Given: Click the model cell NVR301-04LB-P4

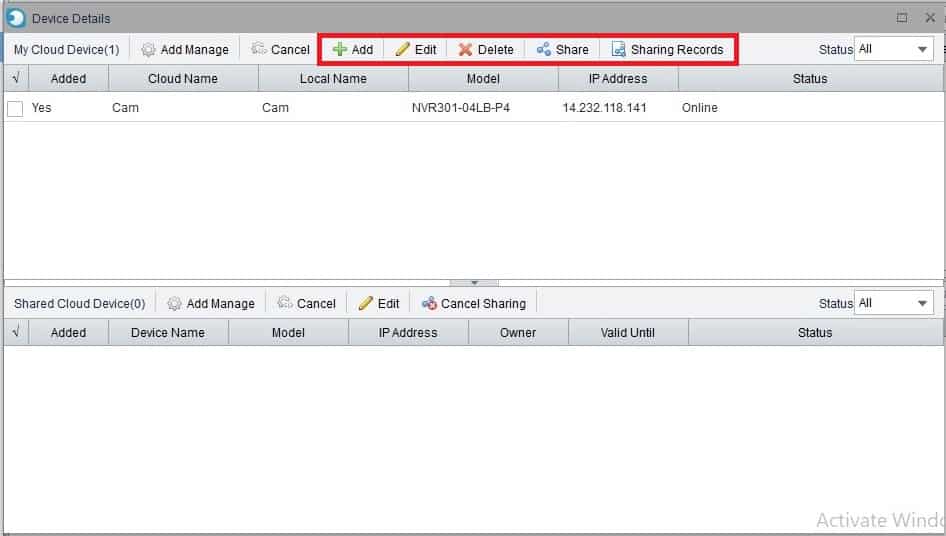Looking at the screenshot, I should coord(461,108).
